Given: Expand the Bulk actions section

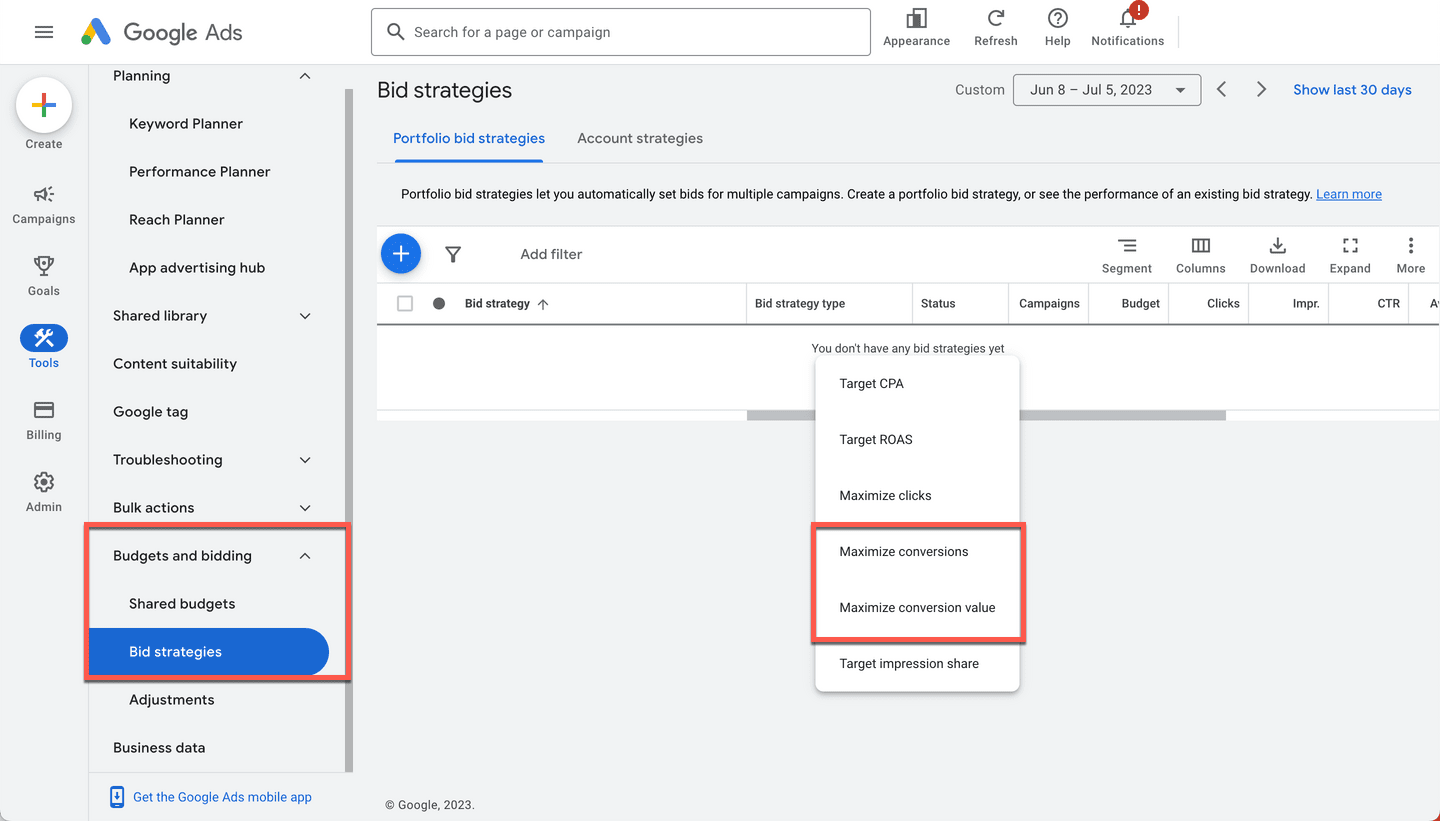Looking at the screenshot, I should click(x=305, y=508).
